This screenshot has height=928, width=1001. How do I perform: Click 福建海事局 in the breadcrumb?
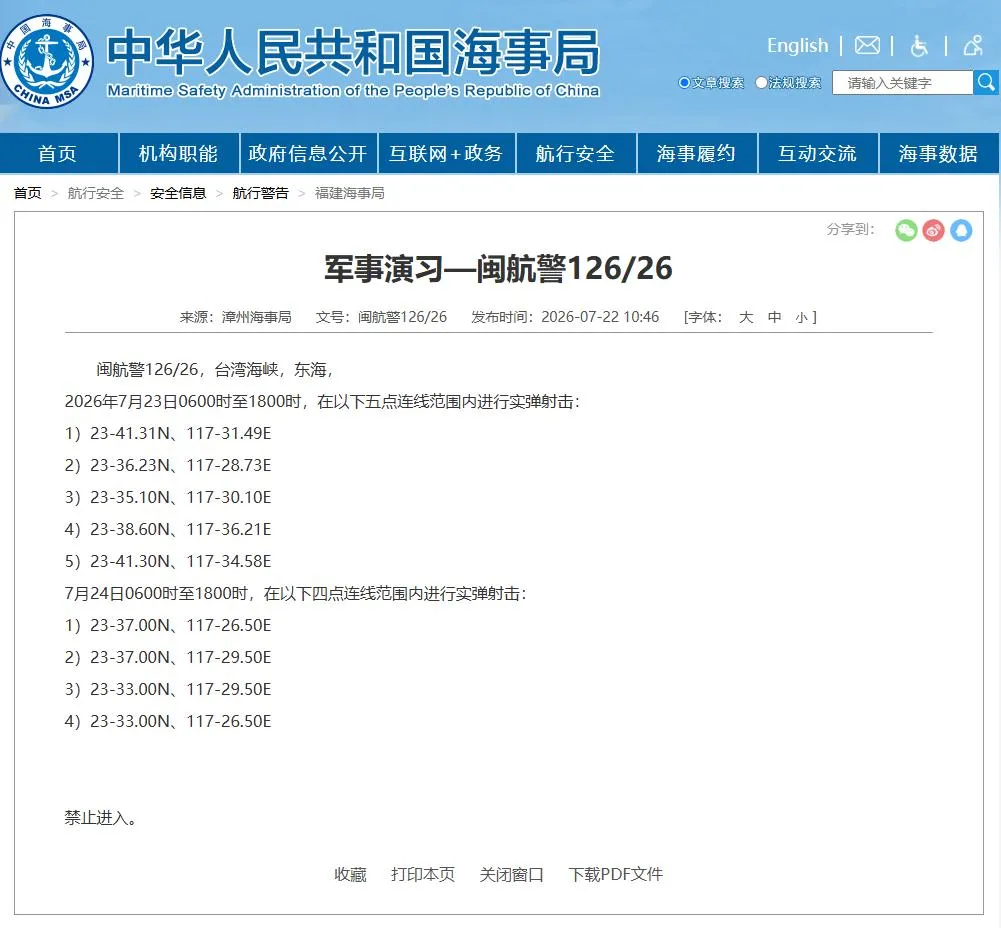coord(350,193)
